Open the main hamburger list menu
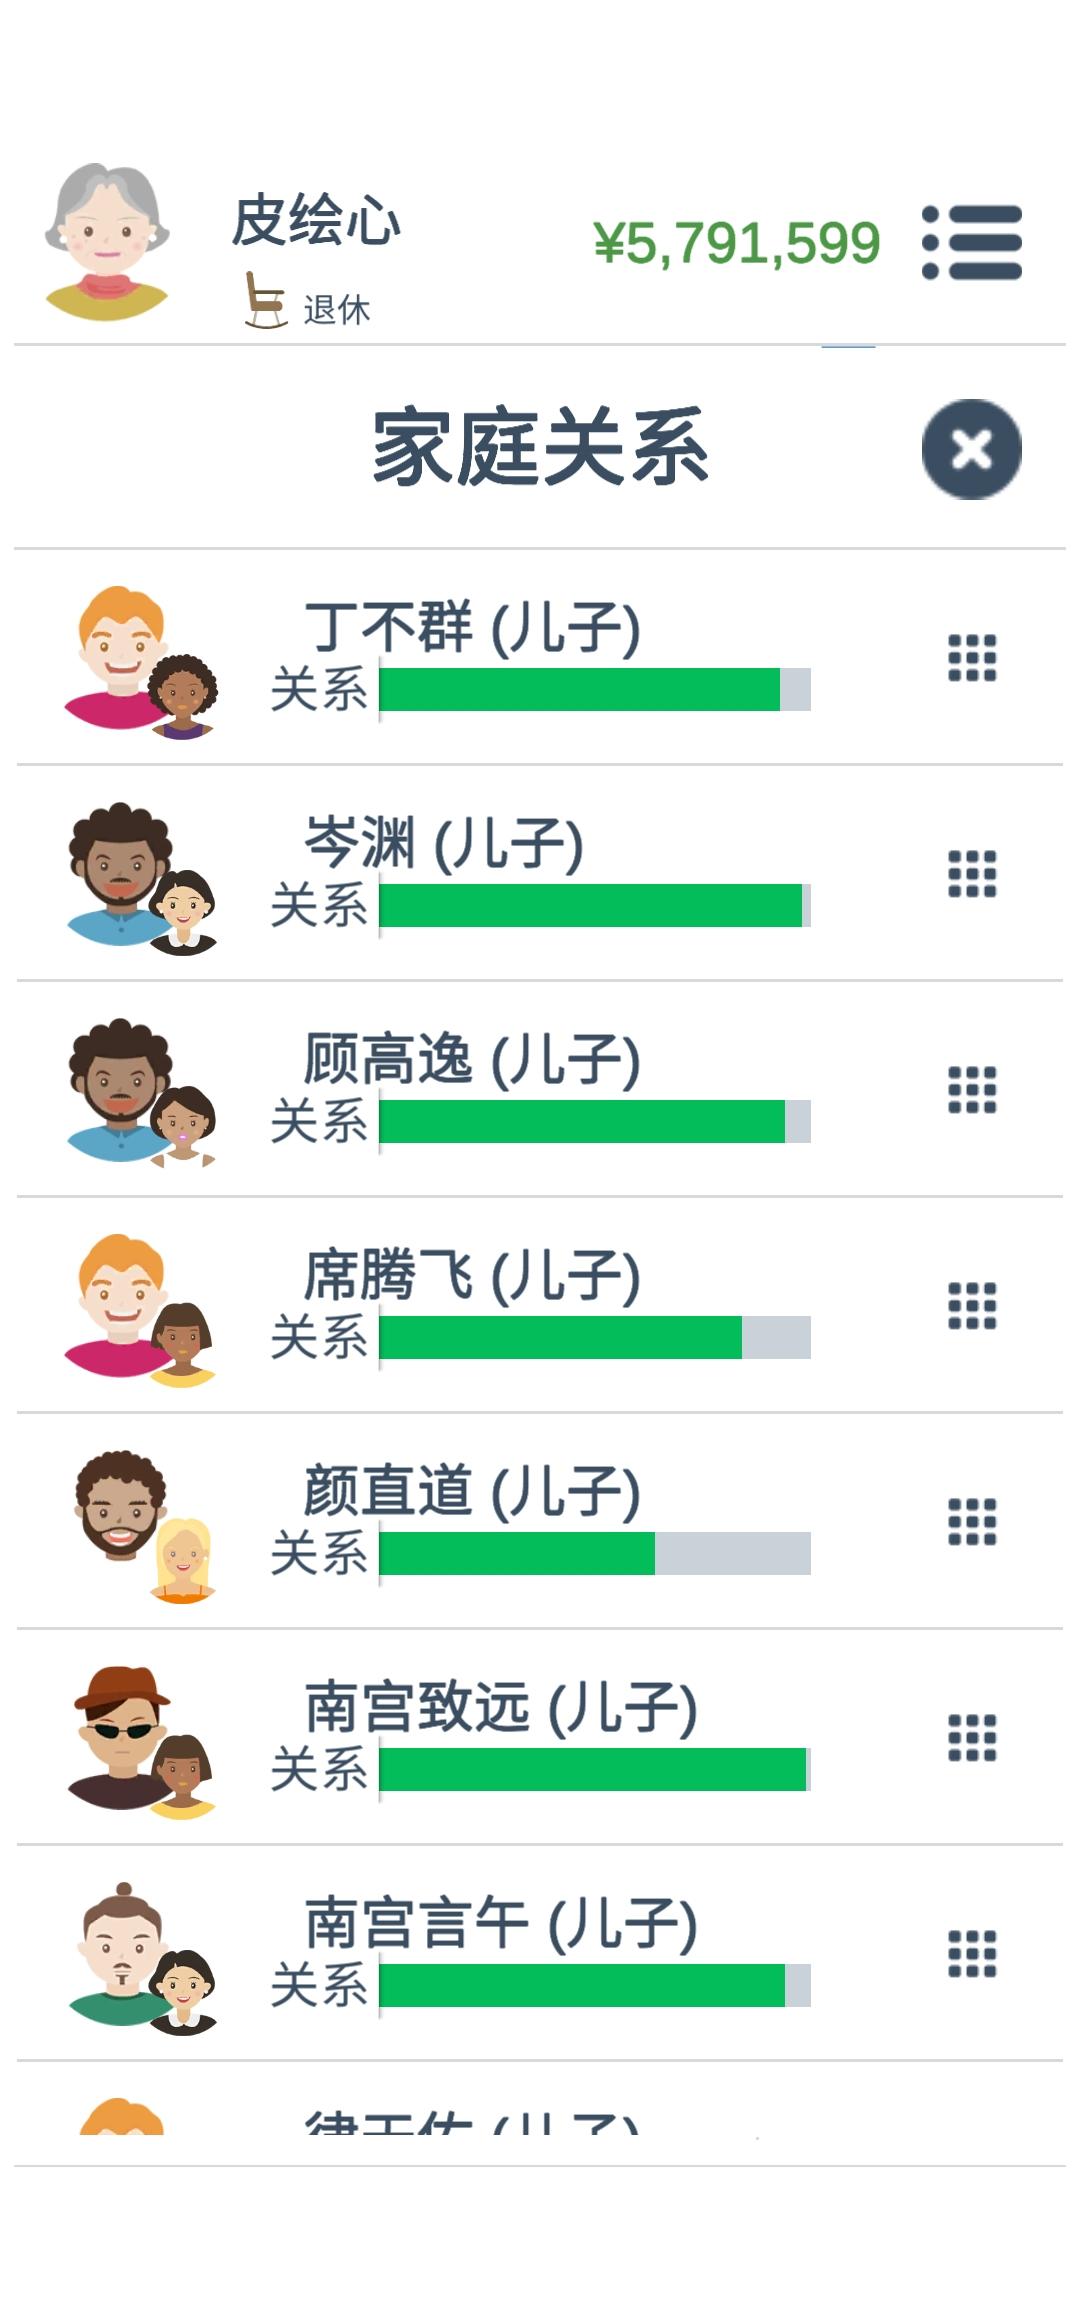Screen dimensions: 1080x2310 pyautogui.click(x=972, y=242)
